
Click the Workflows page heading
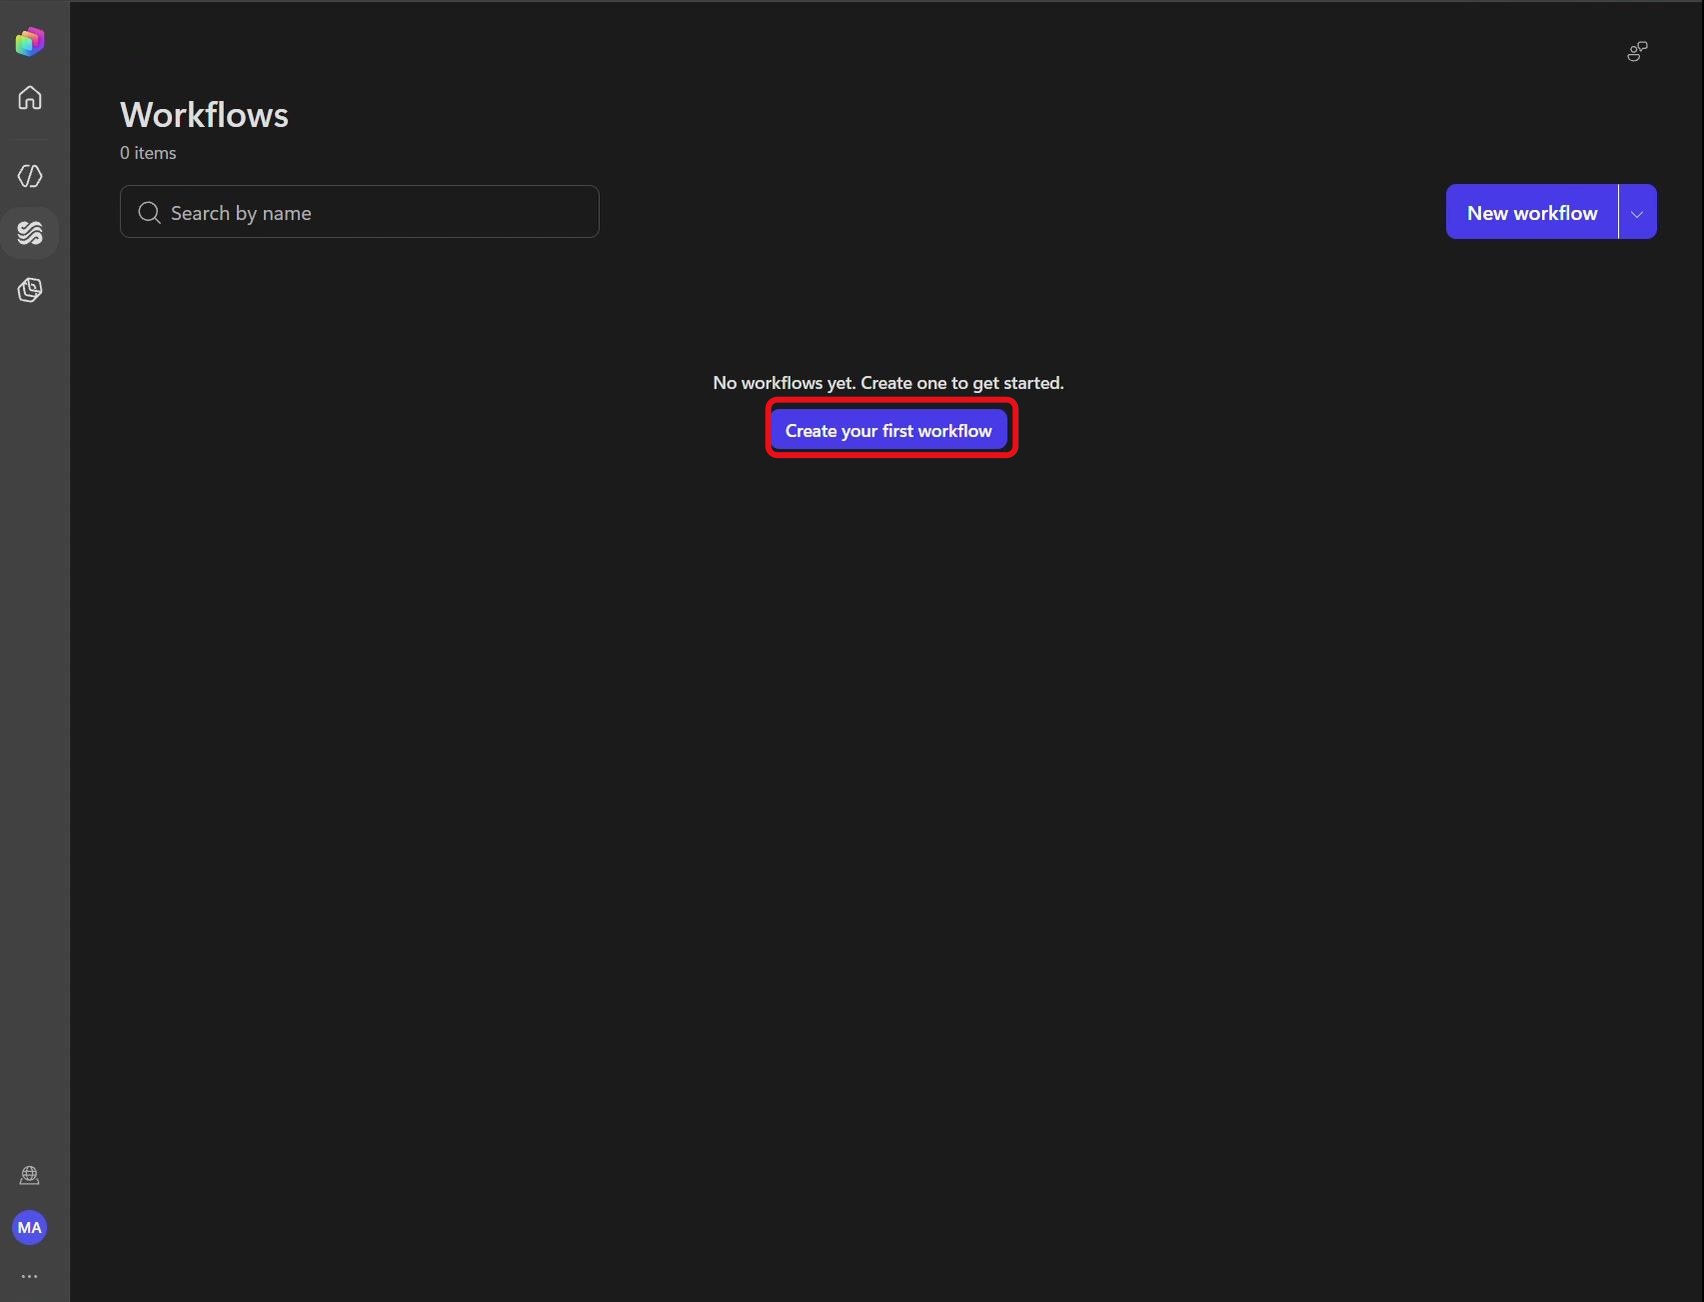tap(204, 115)
